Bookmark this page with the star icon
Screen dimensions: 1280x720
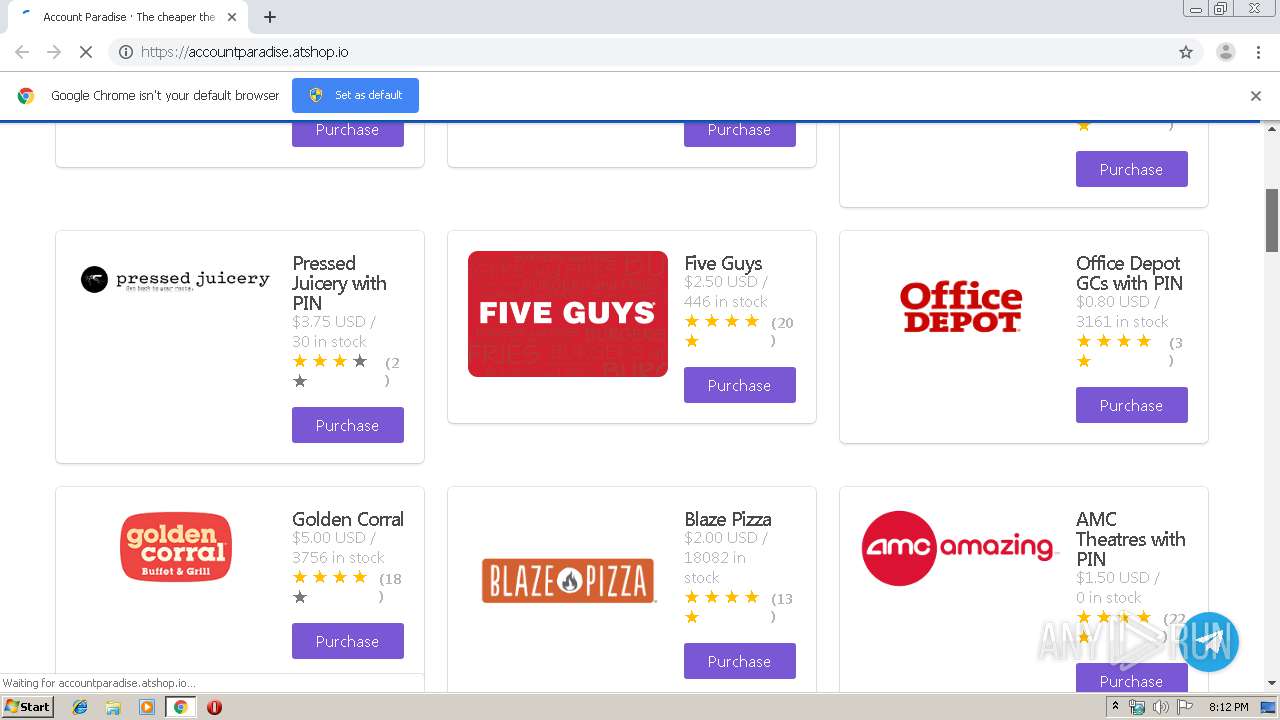click(x=1186, y=52)
